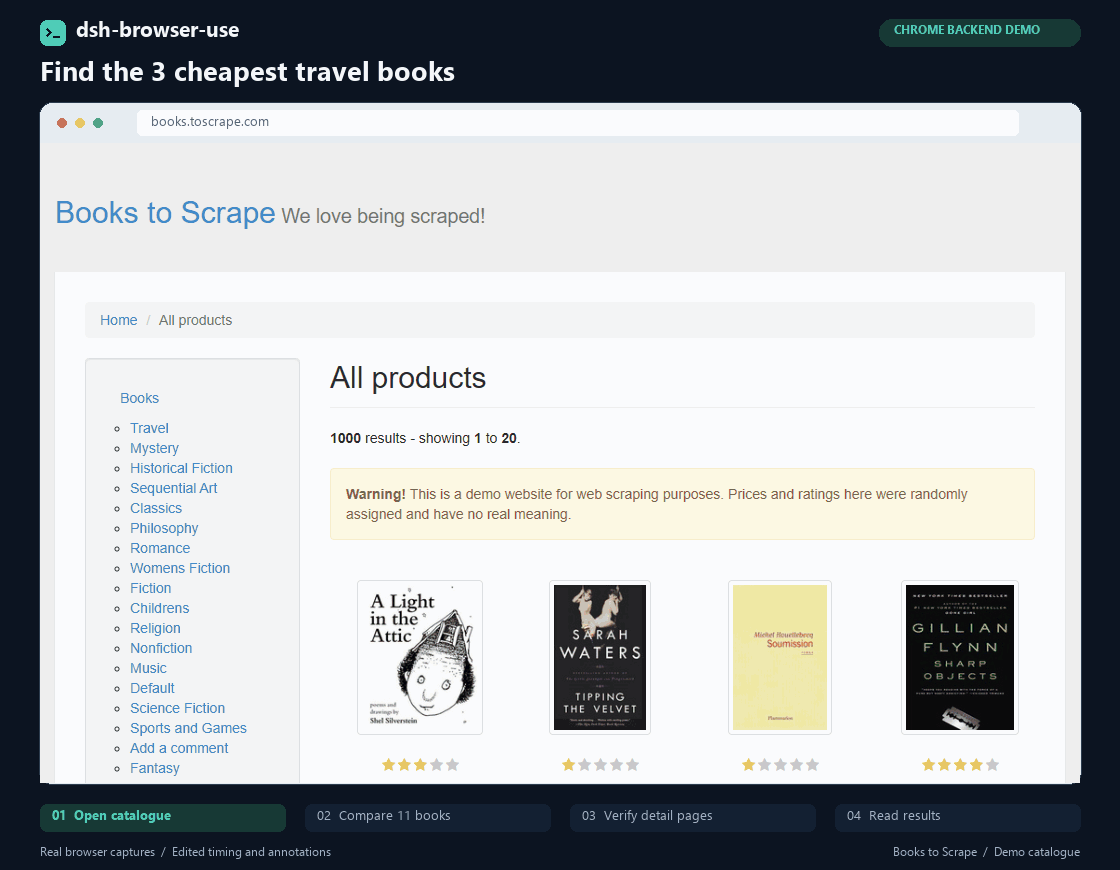Select step 01 Open catalogue tab
This screenshot has height=870, width=1120.
click(163, 818)
